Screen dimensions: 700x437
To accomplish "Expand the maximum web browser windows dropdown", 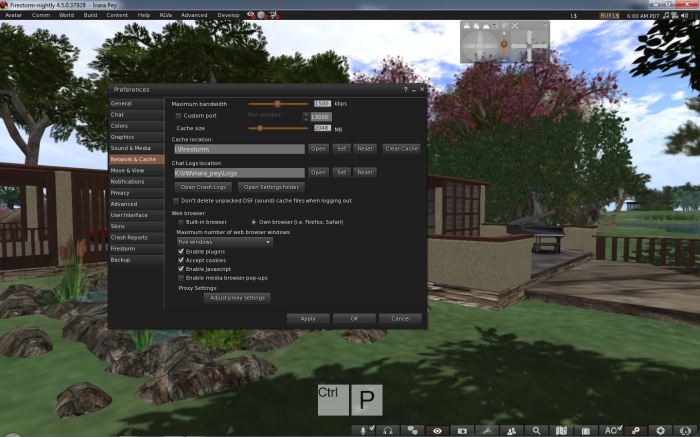I will pyautogui.click(x=224, y=241).
